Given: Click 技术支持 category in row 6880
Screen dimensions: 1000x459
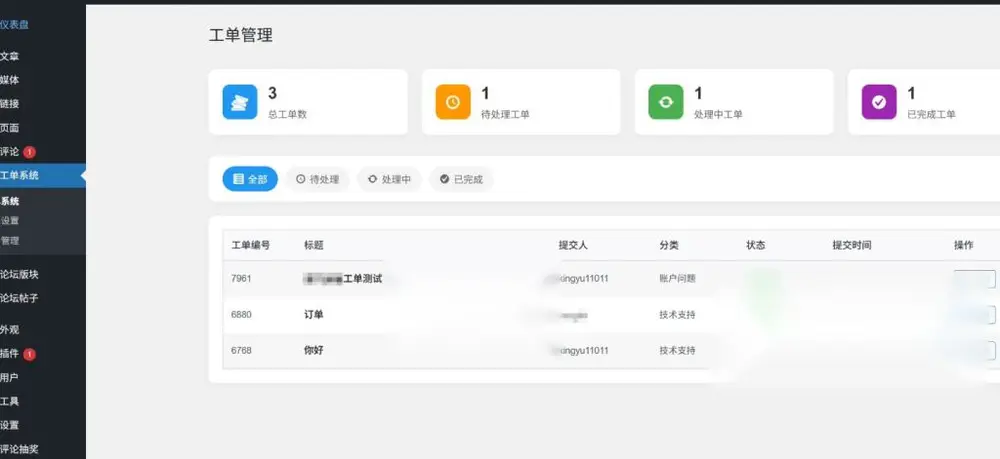Looking at the screenshot, I should (677, 314).
